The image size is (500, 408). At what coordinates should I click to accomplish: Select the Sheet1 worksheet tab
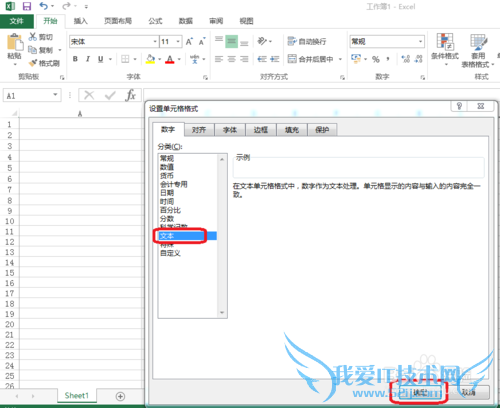(x=77, y=396)
